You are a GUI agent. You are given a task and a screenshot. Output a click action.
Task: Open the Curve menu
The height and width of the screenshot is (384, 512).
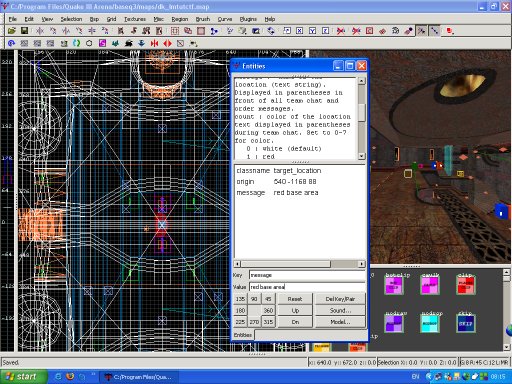pos(225,19)
